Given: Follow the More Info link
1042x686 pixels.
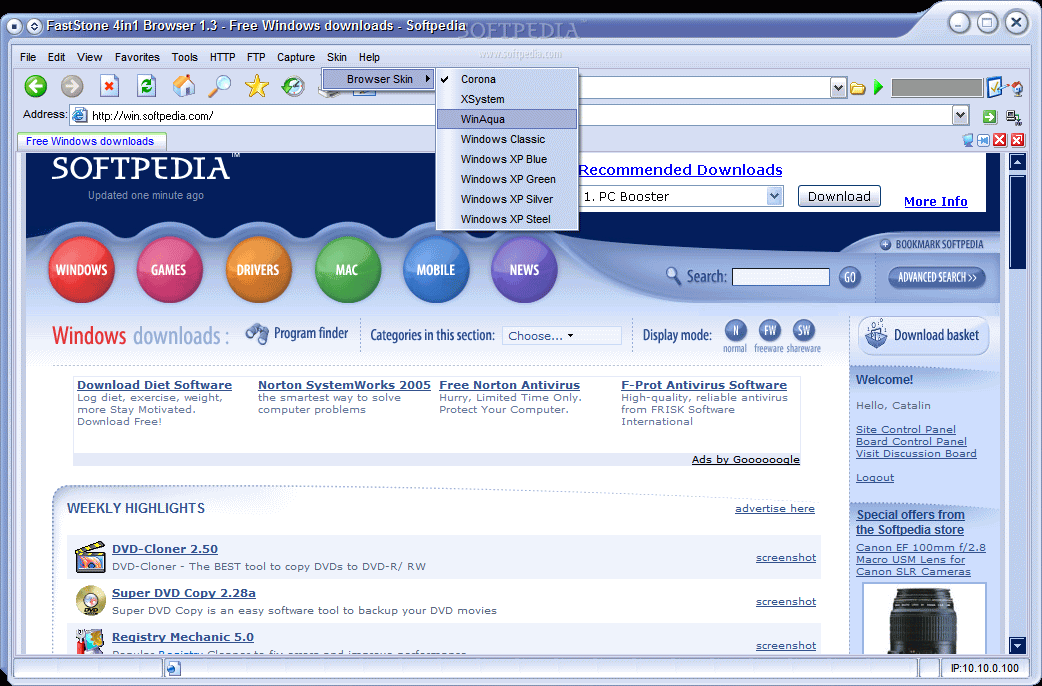Looking at the screenshot, I should click(x=936, y=201).
